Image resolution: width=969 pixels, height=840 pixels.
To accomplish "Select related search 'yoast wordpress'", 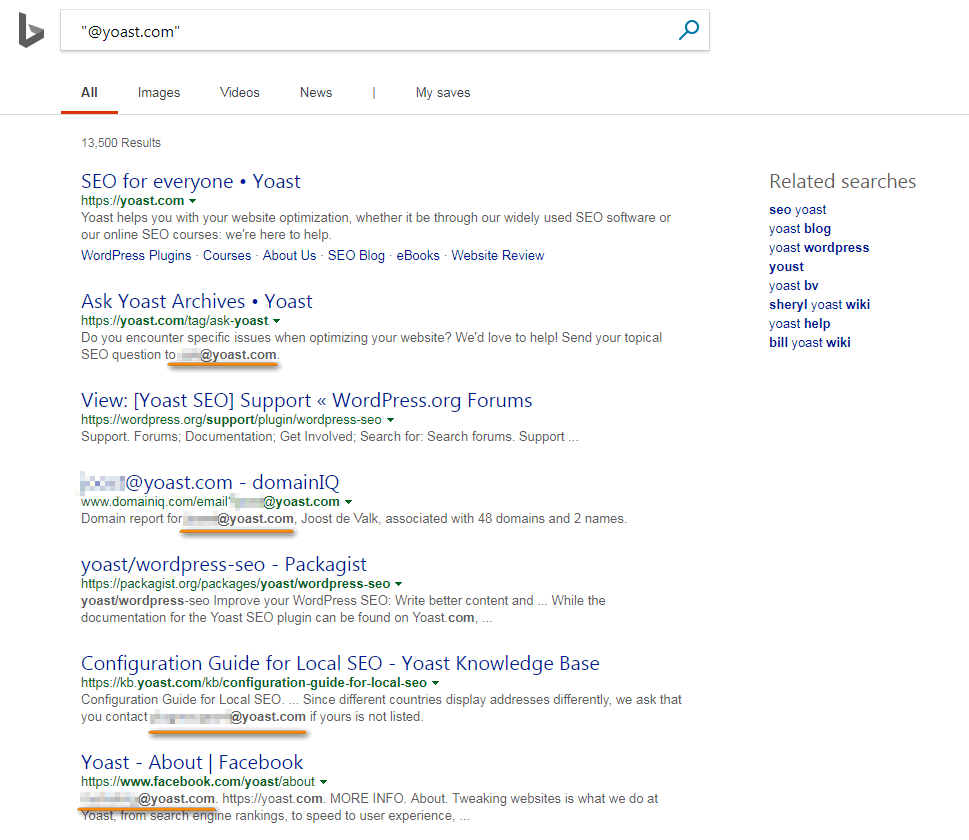I will [x=819, y=247].
